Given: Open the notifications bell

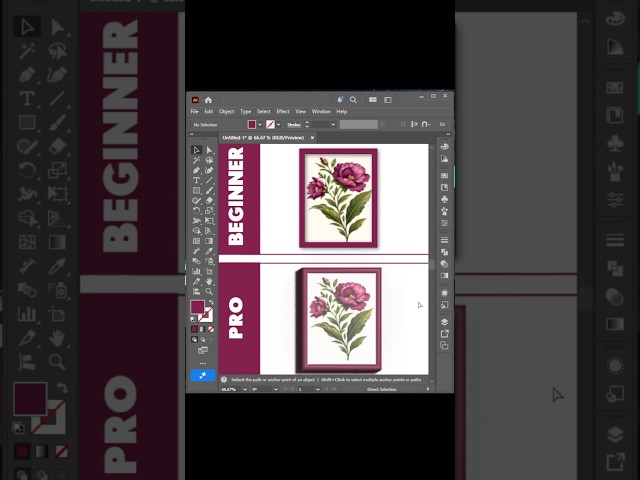Looking at the screenshot, I should (340, 100).
